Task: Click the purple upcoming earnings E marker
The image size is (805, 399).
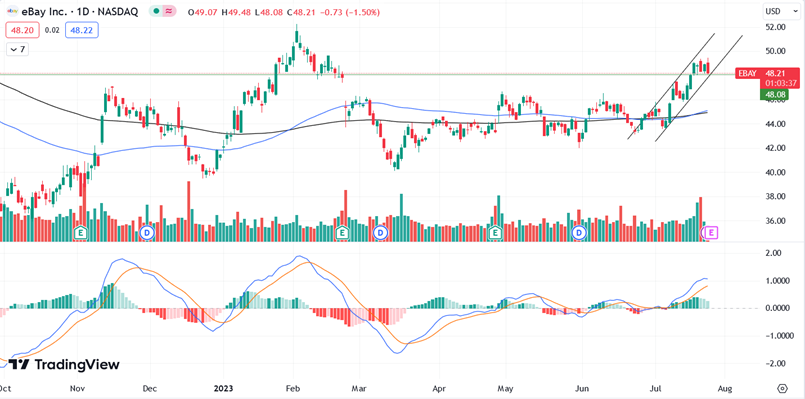Action: coord(711,233)
